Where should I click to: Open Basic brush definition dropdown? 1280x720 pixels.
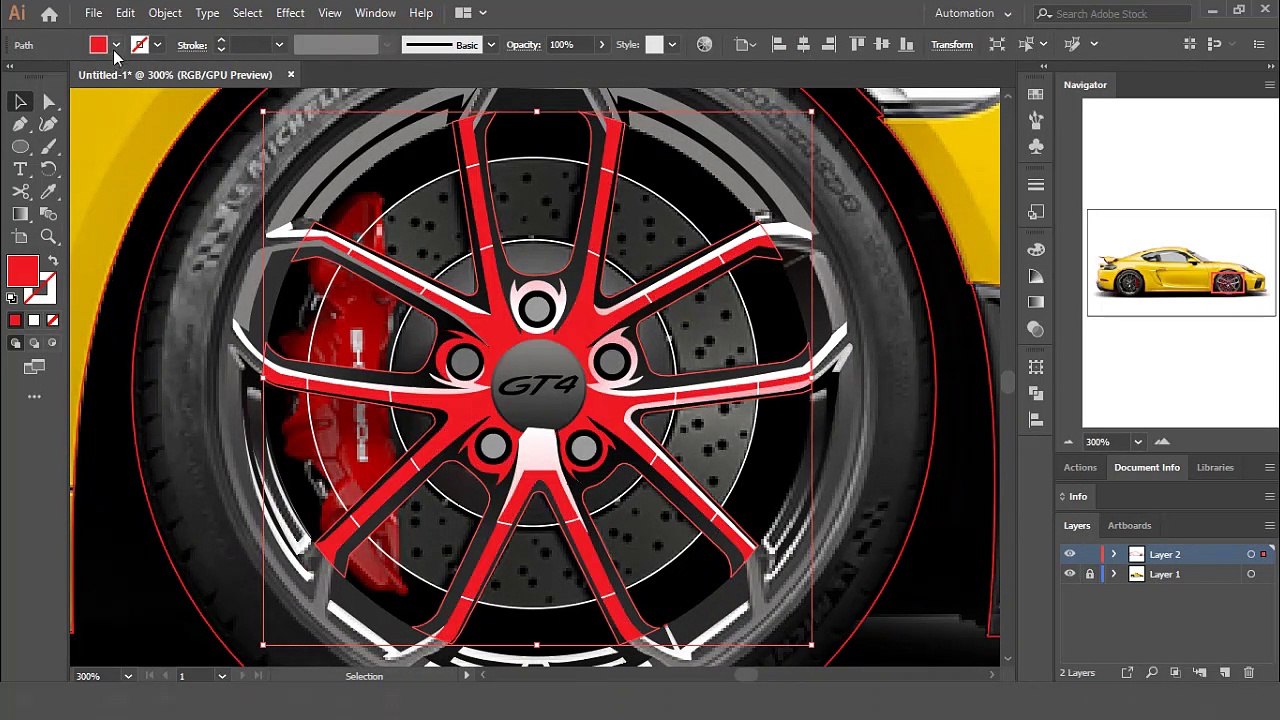(491, 45)
